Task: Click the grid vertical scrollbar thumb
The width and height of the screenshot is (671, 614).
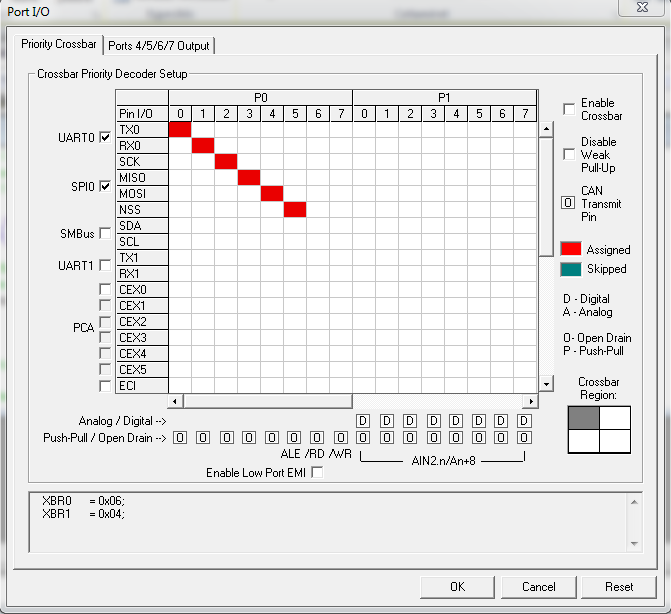Action: click(x=546, y=197)
